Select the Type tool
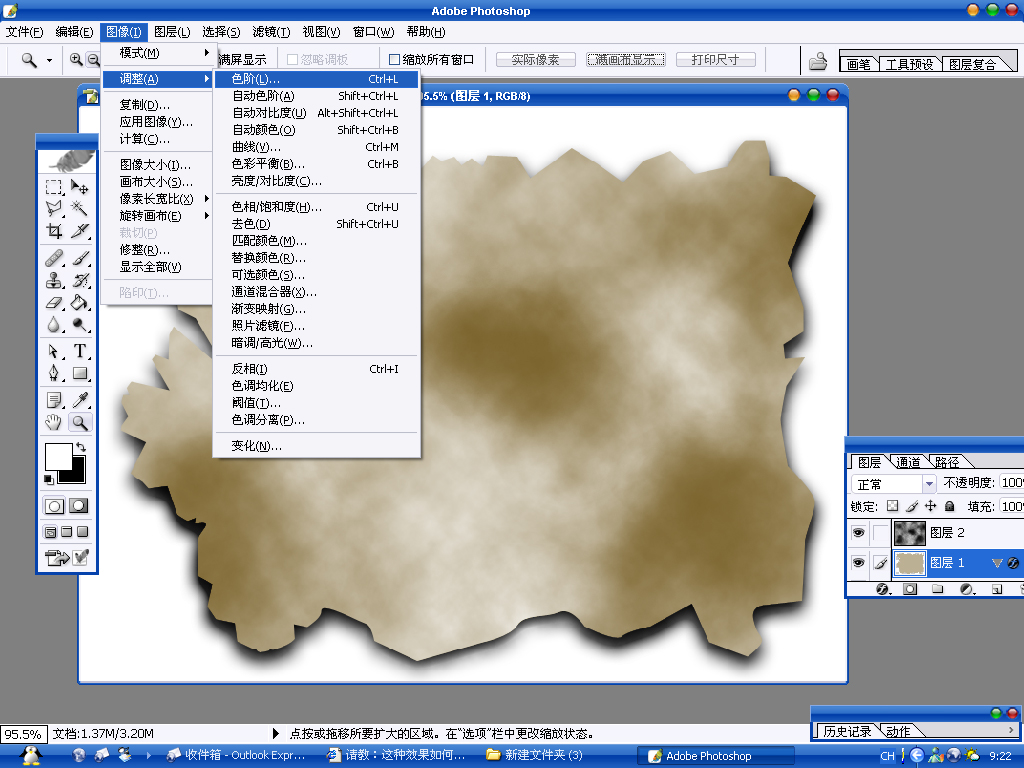The width and height of the screenshot is (1024, 768). [x=80, y=351]
